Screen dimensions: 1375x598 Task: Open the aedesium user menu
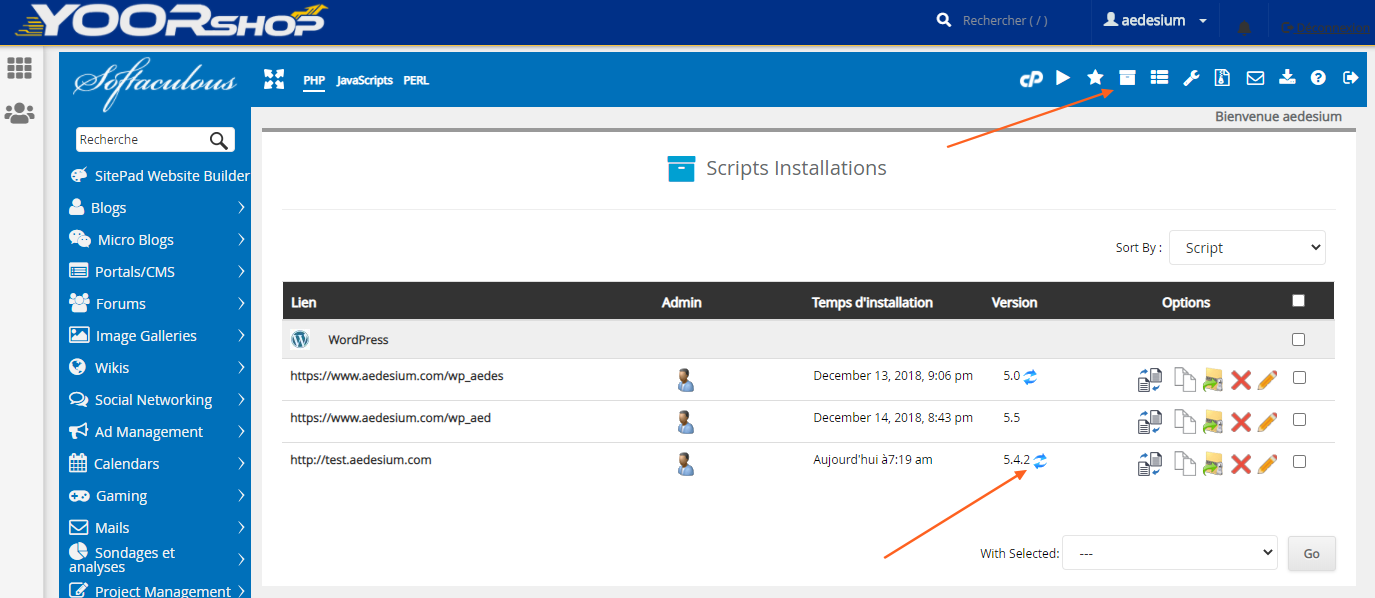(1157, 21)
